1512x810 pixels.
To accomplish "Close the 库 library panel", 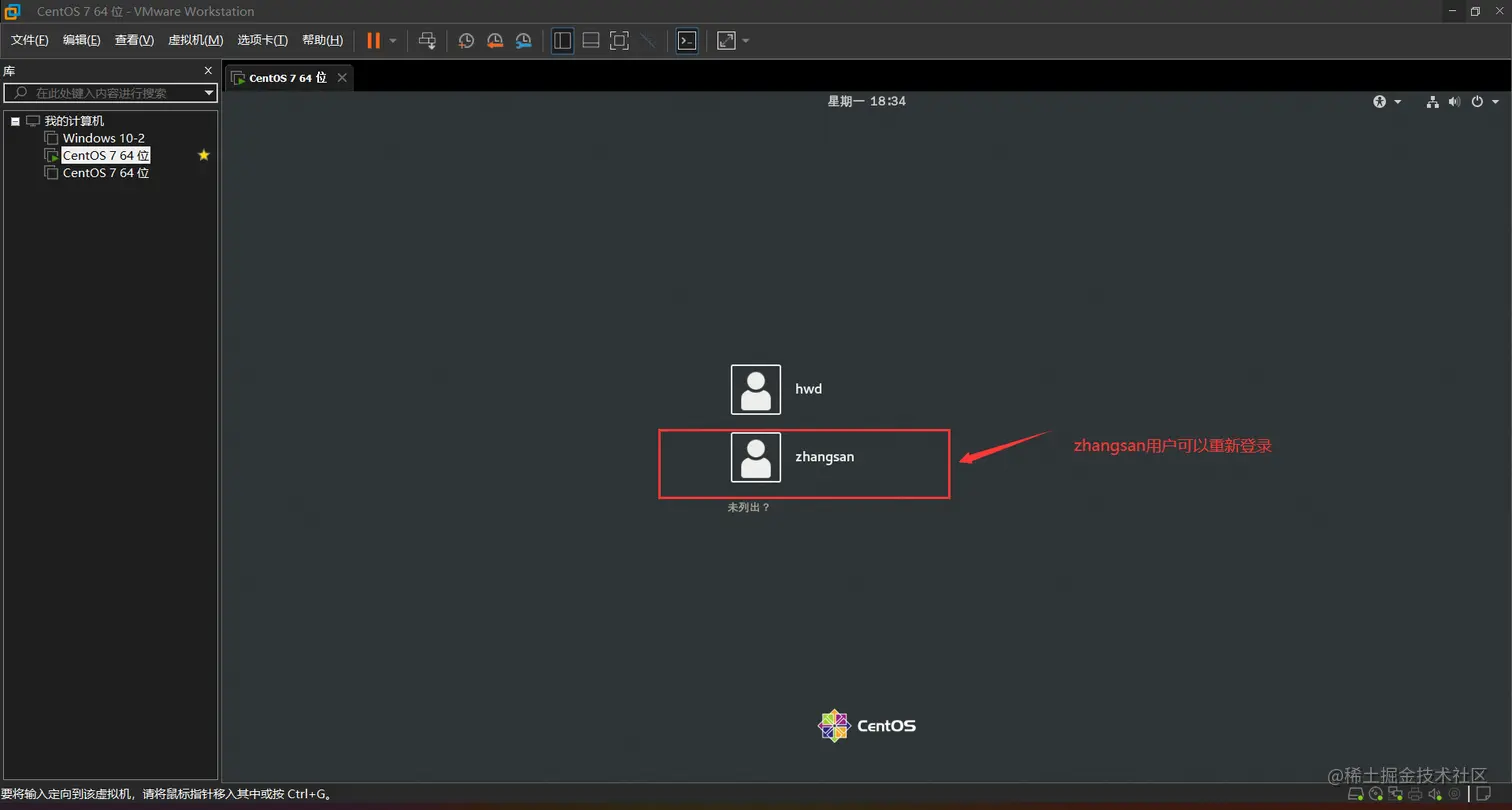I will 208,70.
